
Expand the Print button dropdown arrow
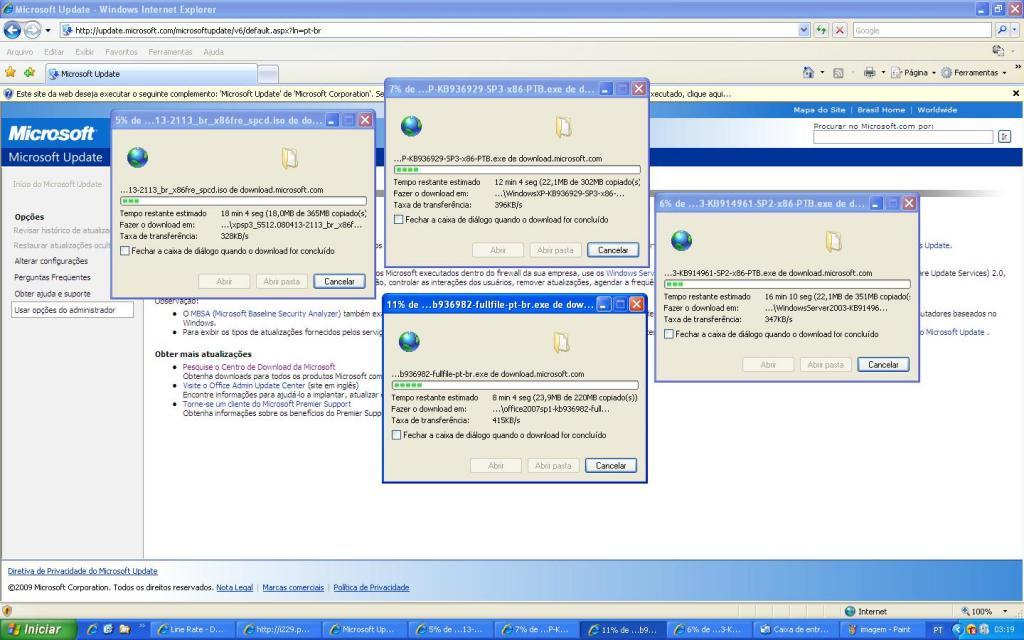coord(882,72)
